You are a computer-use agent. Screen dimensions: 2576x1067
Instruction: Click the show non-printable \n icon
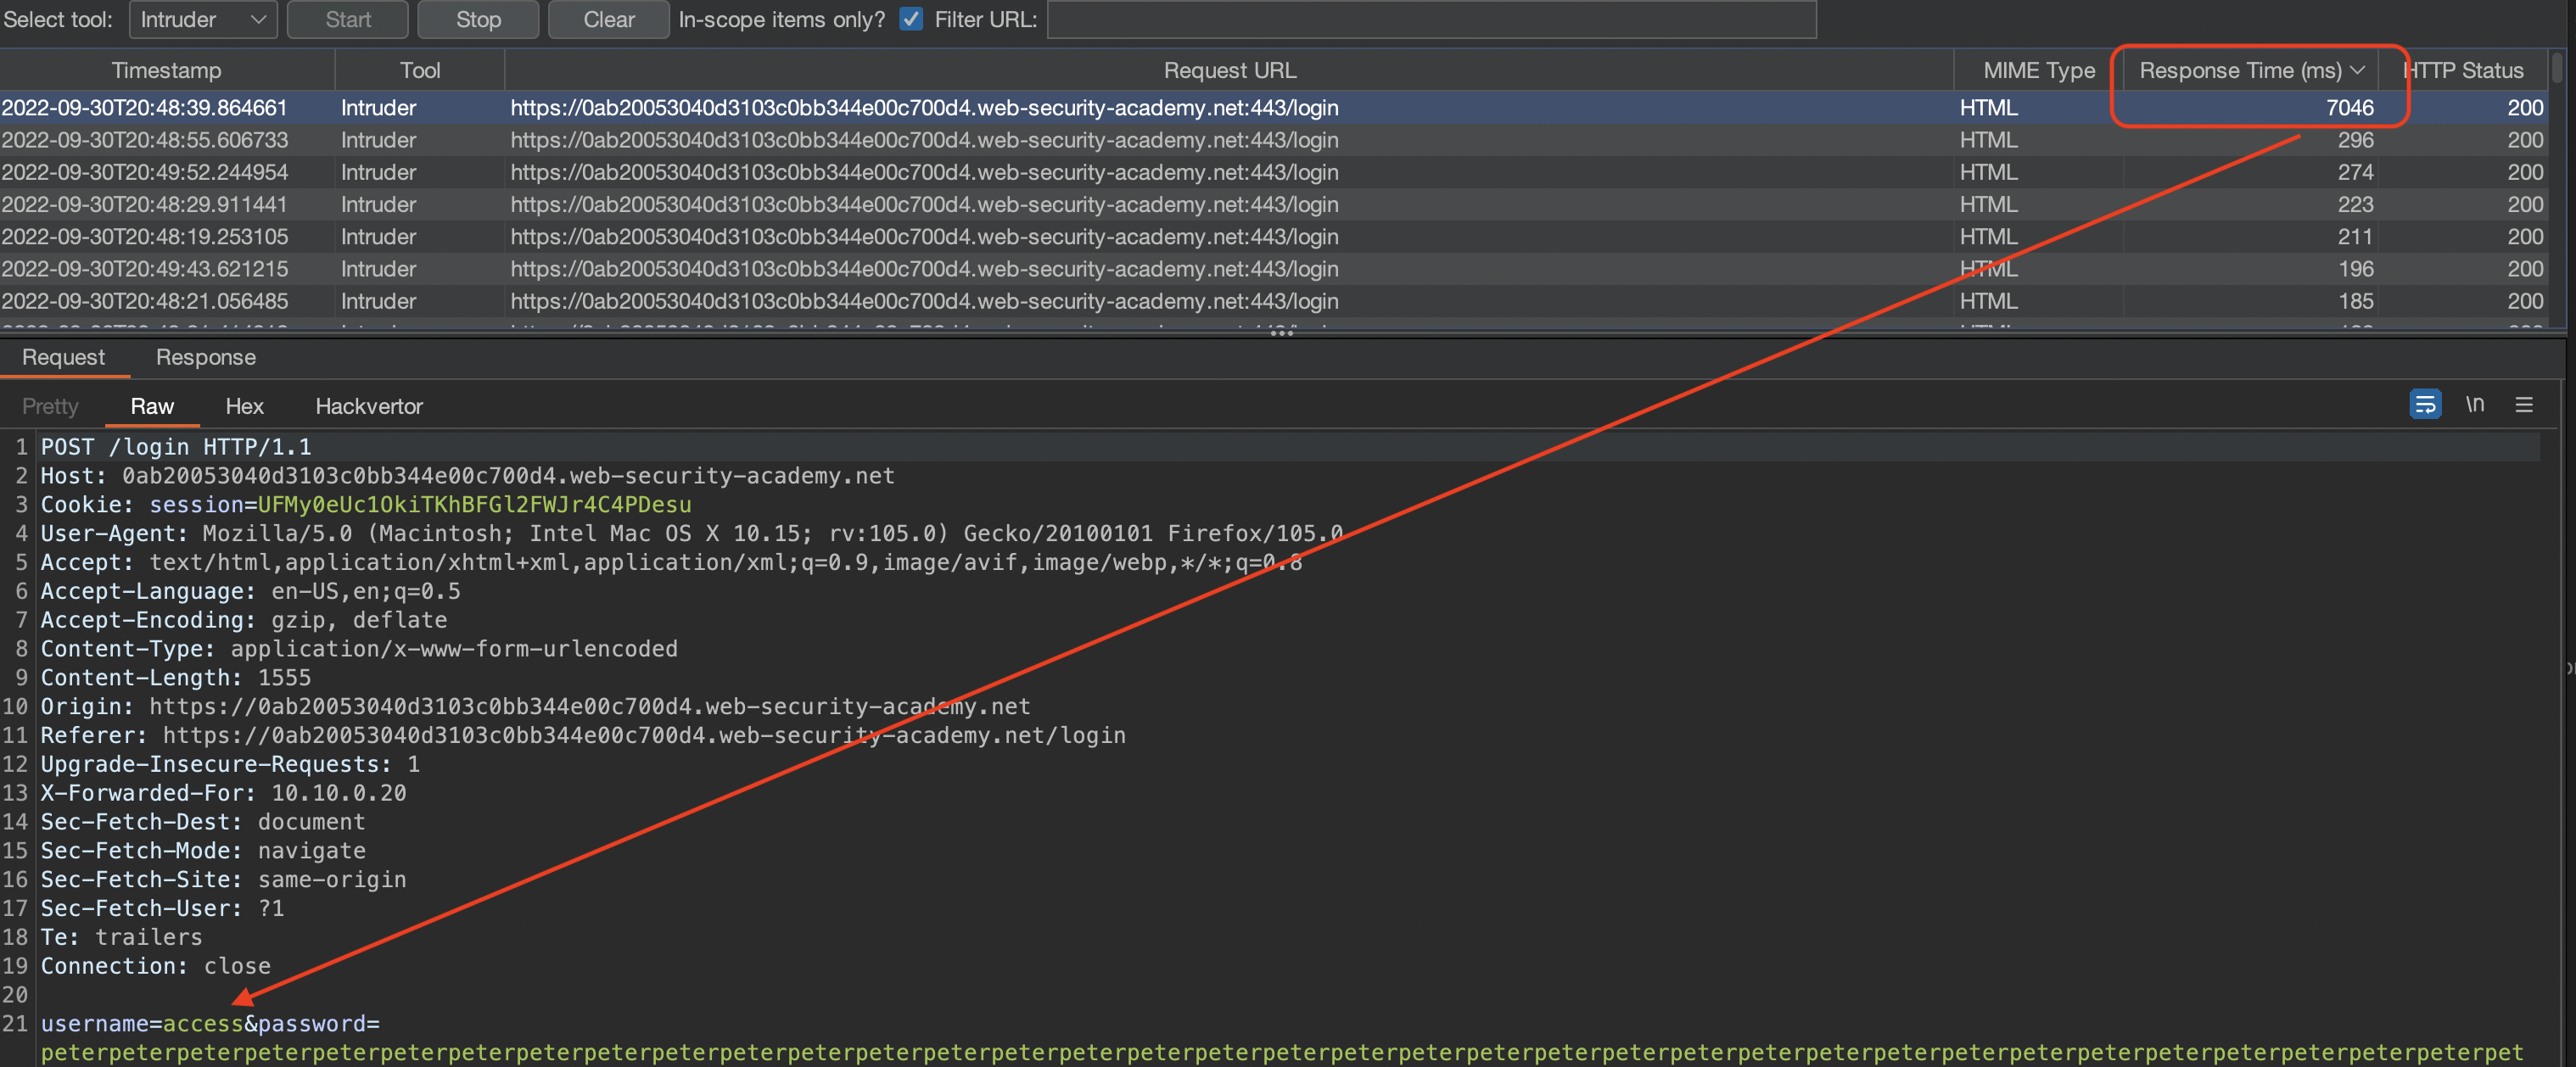tap(2474, 405)
